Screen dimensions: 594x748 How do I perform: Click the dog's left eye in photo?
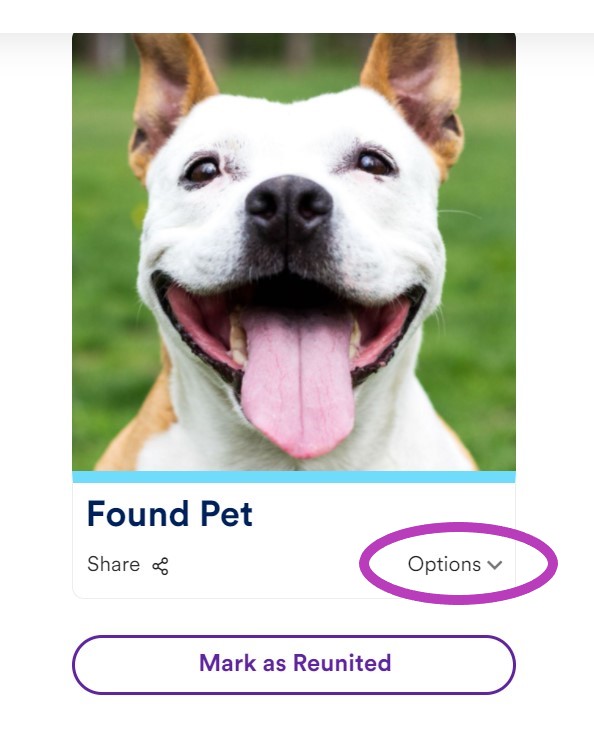(x=201, y=170)
